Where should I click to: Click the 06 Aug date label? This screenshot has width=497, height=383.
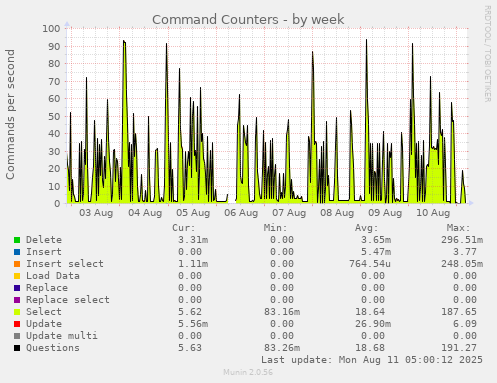click(x=241, y=213)
